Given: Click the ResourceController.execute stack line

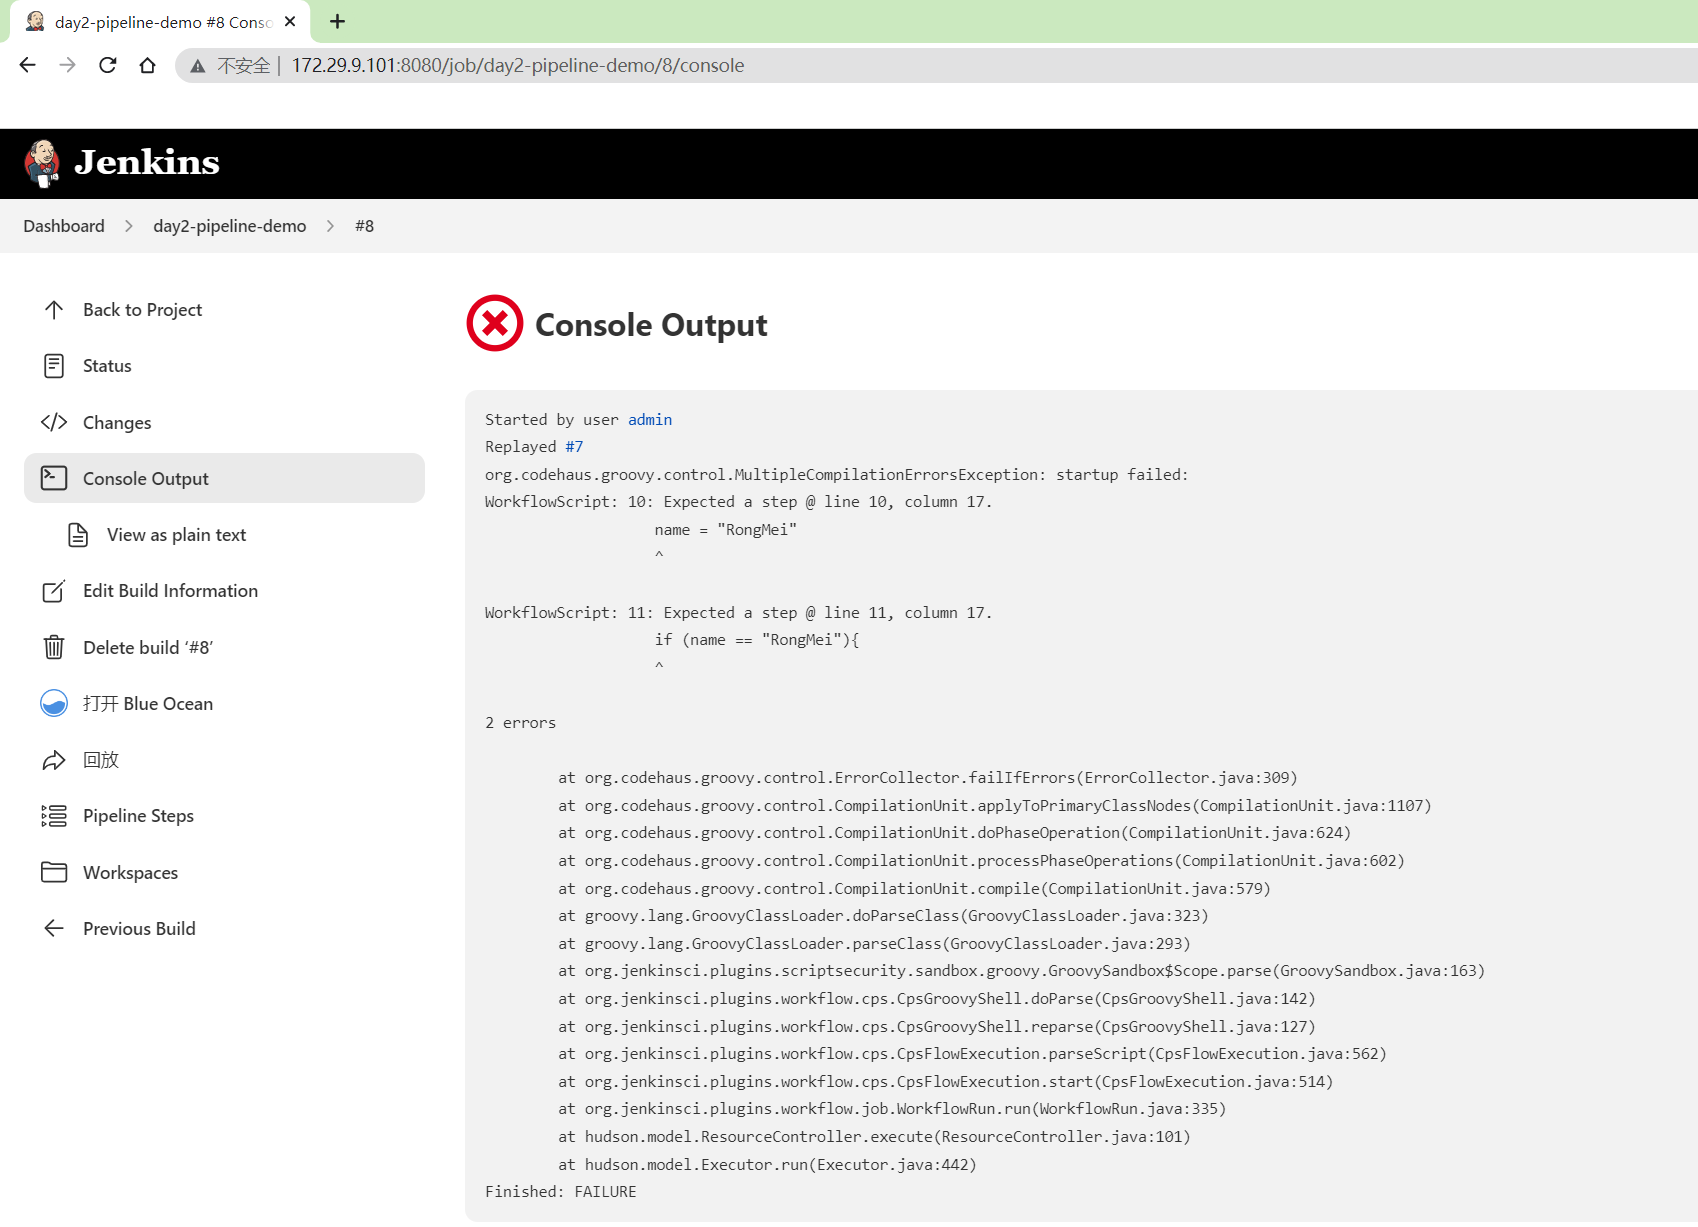Looking at the screenshot, I should [x=874, y=1137].
